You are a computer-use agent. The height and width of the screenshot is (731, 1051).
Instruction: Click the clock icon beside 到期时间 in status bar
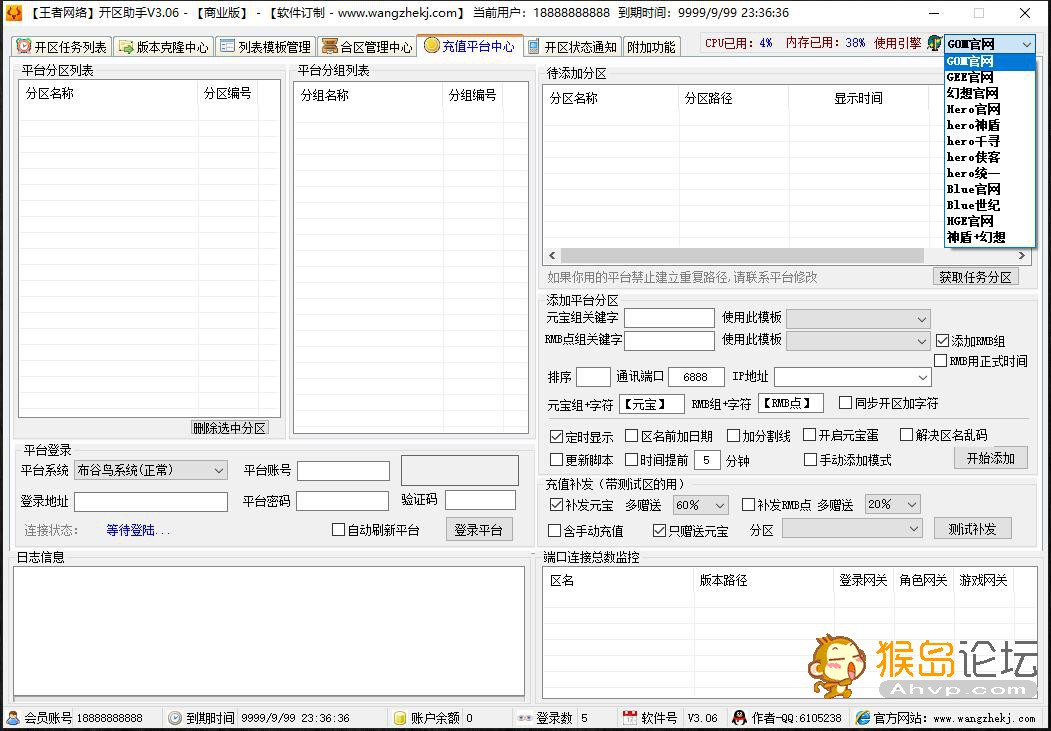175,718
